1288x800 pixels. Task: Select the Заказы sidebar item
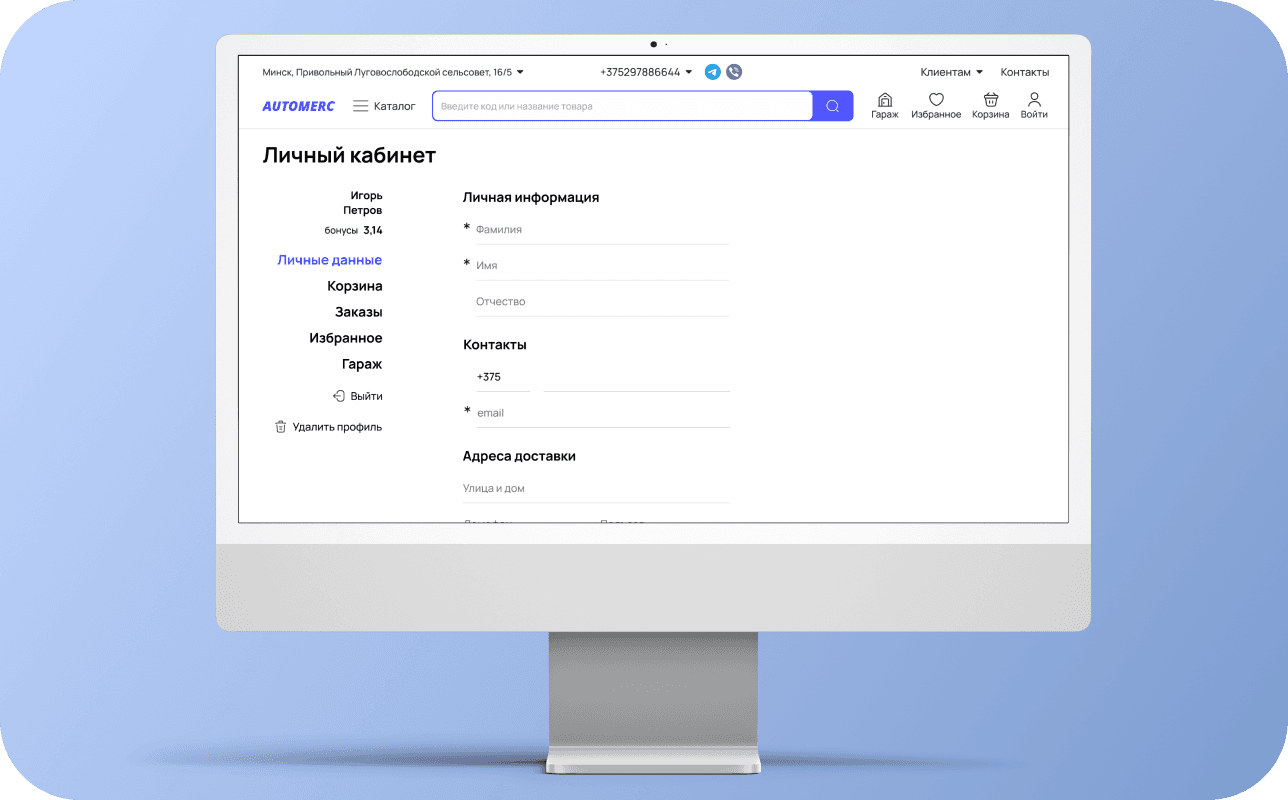click(358, 312)
